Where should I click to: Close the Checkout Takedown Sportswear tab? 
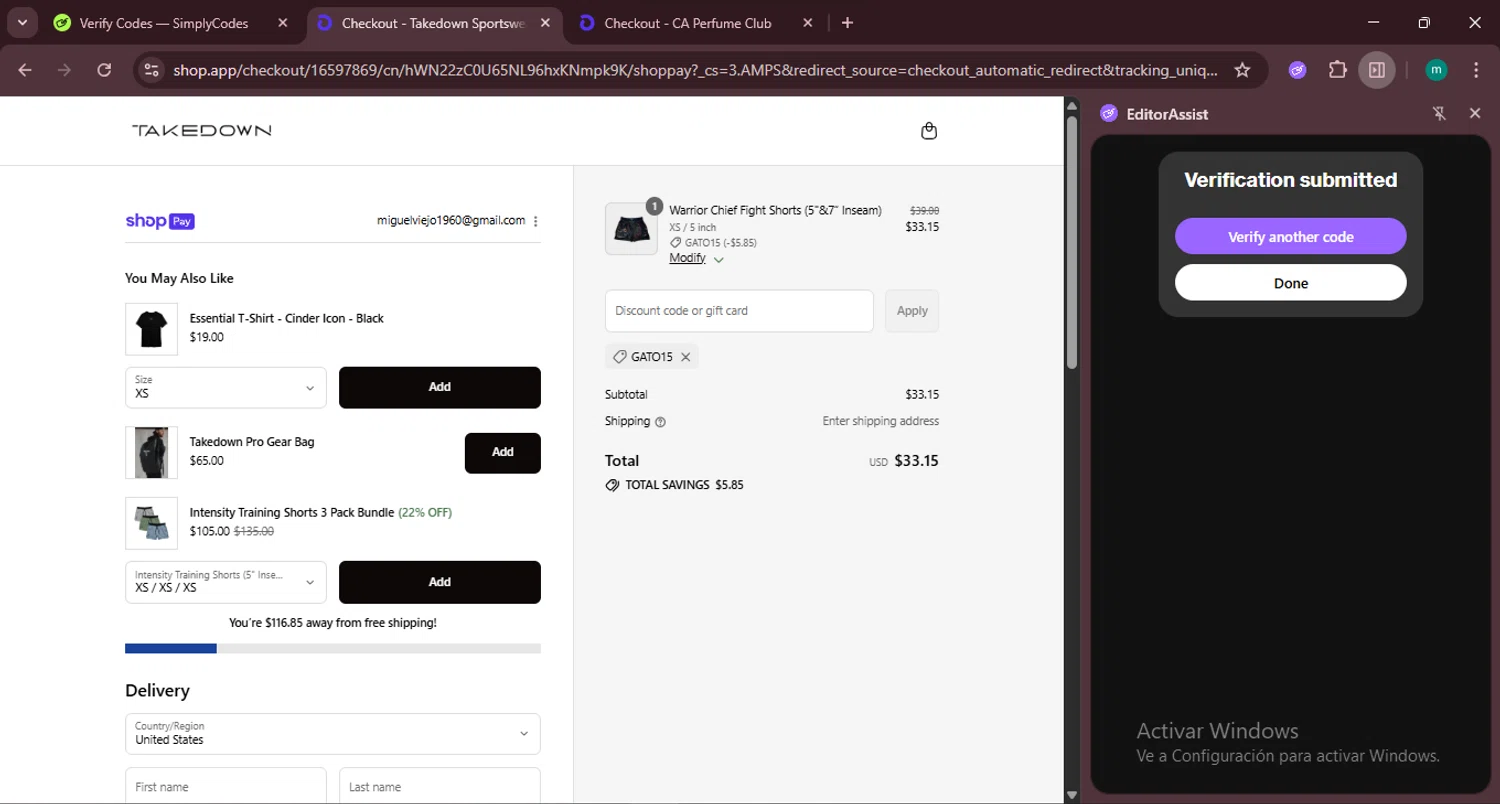545,23
